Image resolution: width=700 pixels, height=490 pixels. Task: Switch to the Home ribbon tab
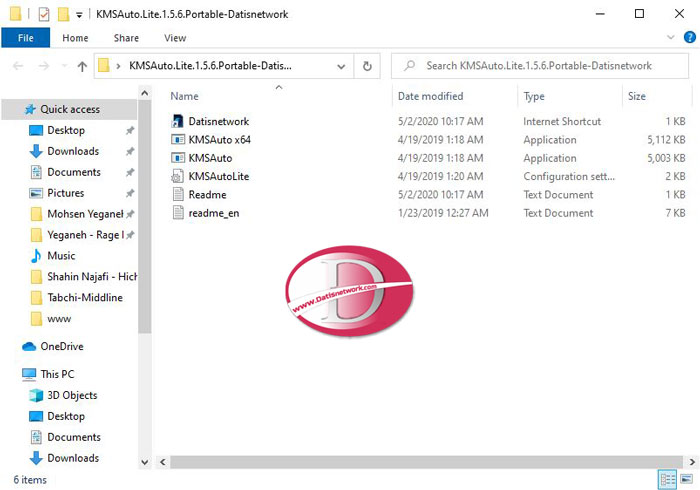(75, 38)
